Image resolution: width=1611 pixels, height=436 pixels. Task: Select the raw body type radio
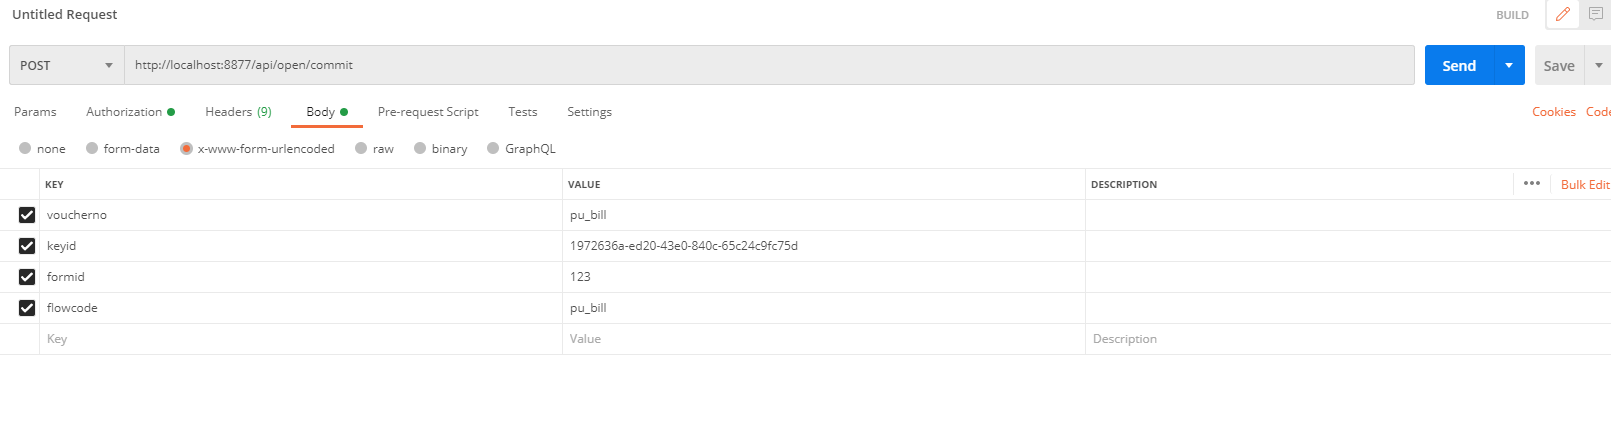tap(361, 148)
